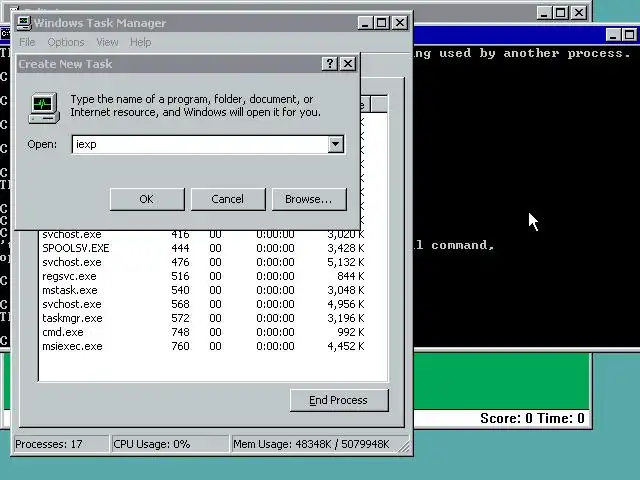
Task: Maximize the background window behind Task Manager
Action: [x=561, y=13]
